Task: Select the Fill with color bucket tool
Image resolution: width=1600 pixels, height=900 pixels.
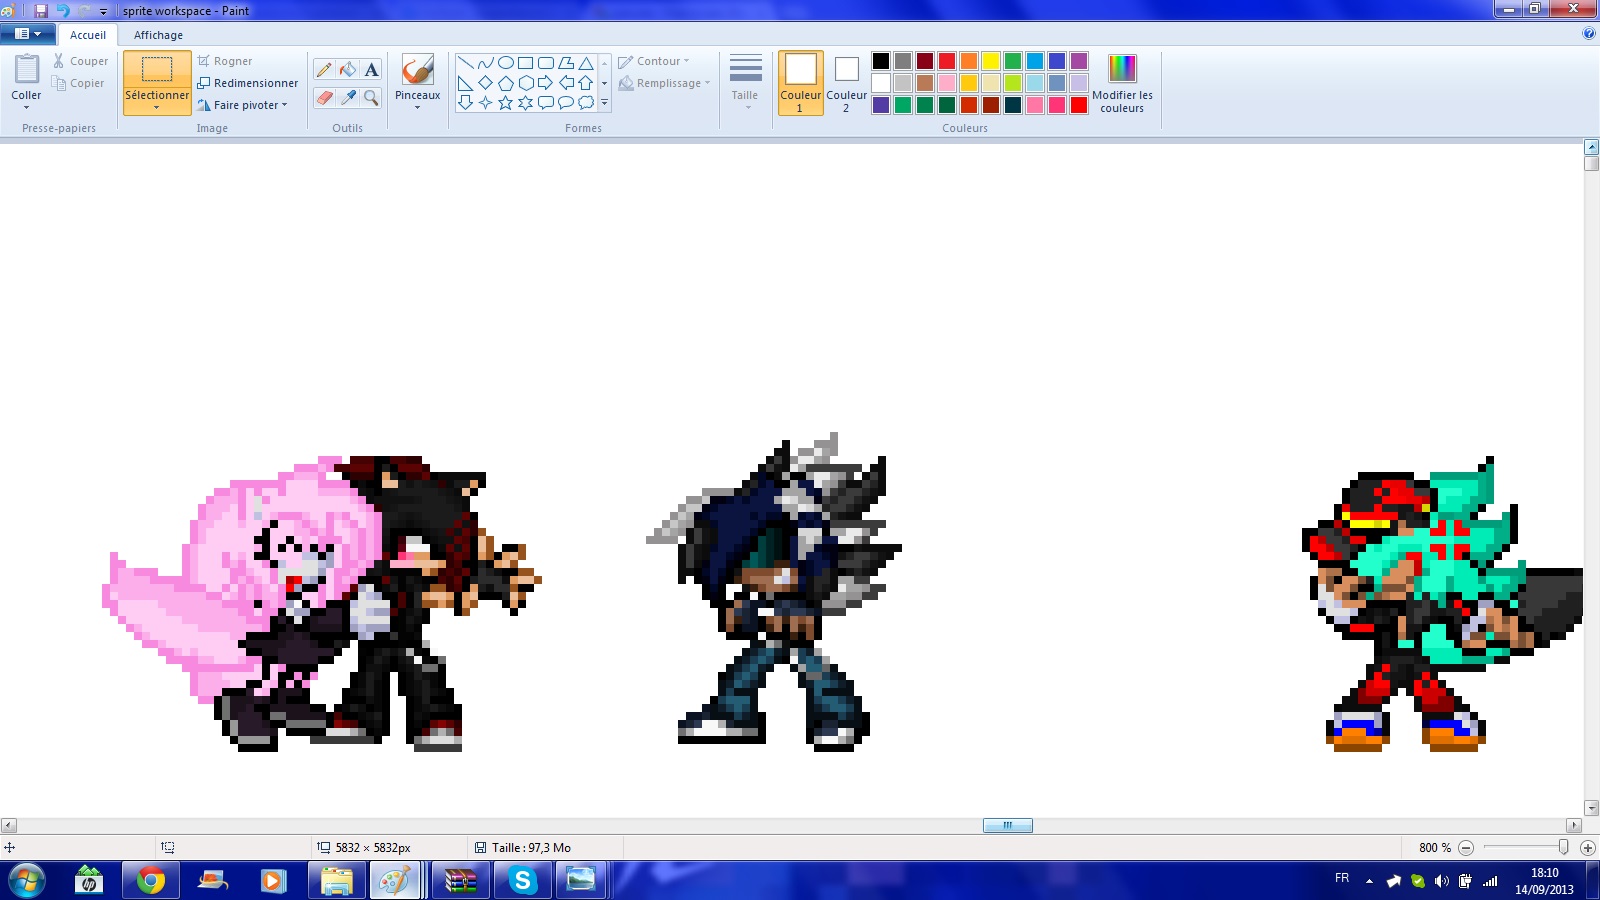Action: click(348, 69)
